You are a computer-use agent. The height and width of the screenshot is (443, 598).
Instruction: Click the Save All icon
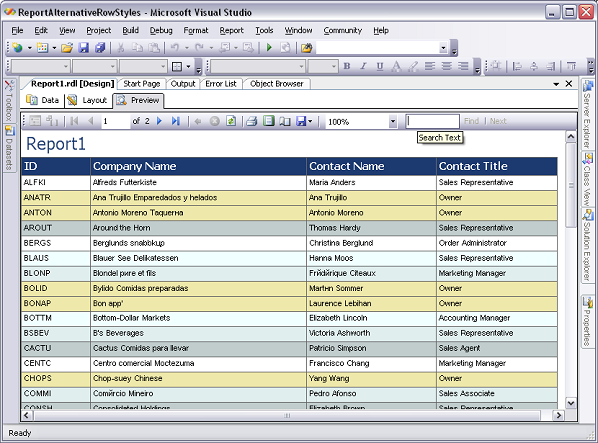click(100, 48)
